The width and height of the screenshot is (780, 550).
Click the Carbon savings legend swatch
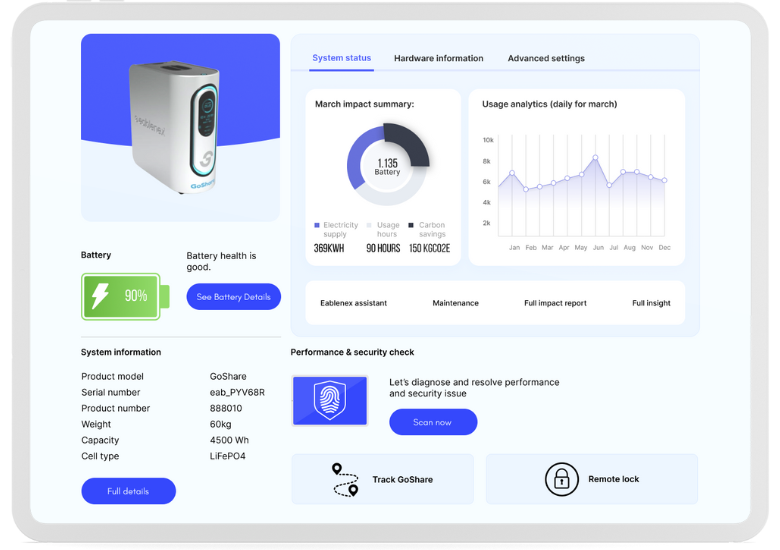point(411,225)
